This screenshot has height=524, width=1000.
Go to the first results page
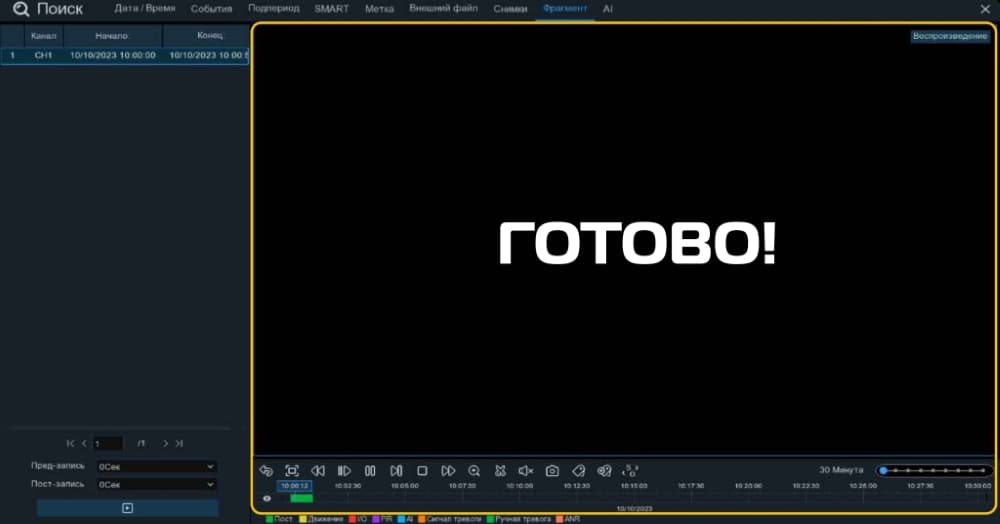tap(70, 443)
